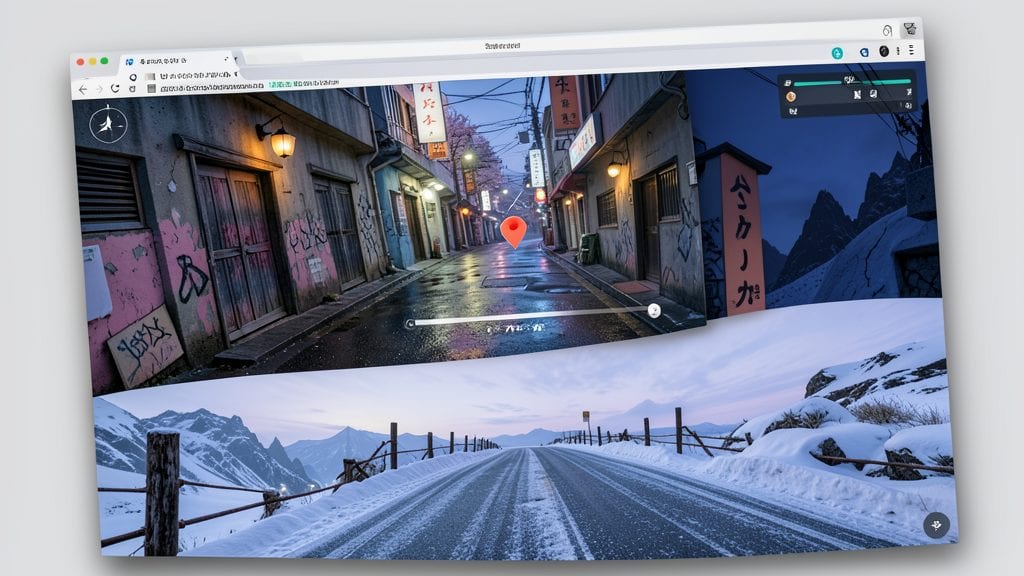Select the open browser tab

pyautogui.click(x=178, y=60)
